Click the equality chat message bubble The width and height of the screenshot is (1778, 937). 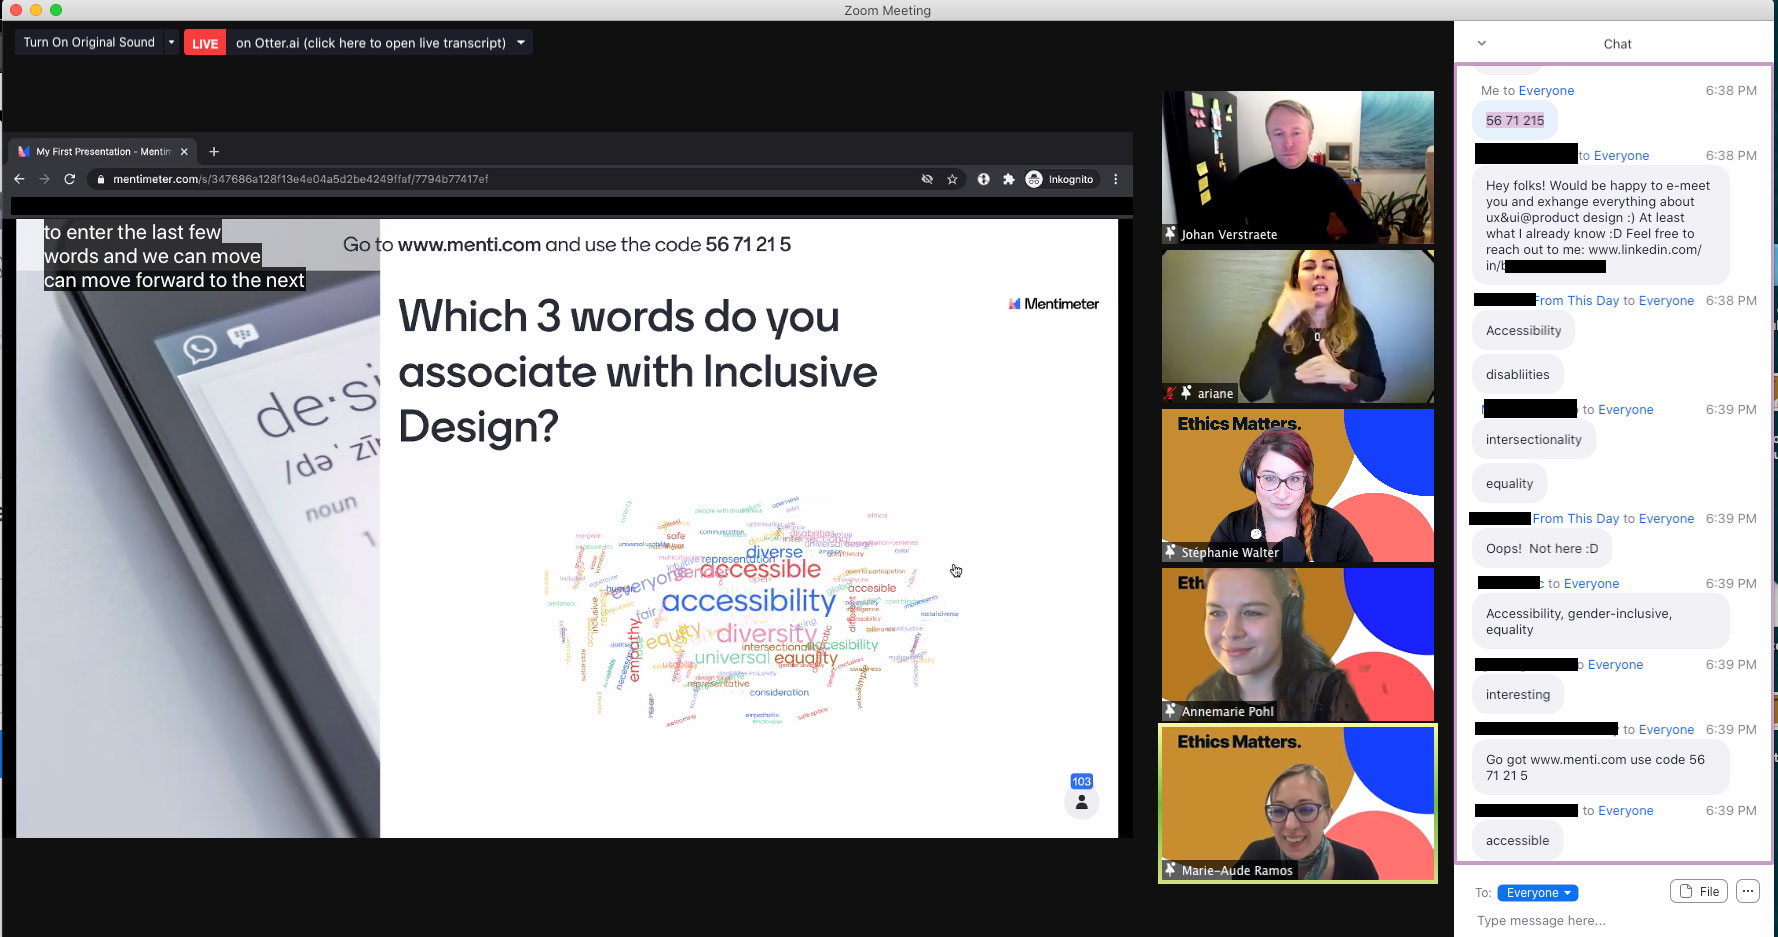coord(1509,484)
